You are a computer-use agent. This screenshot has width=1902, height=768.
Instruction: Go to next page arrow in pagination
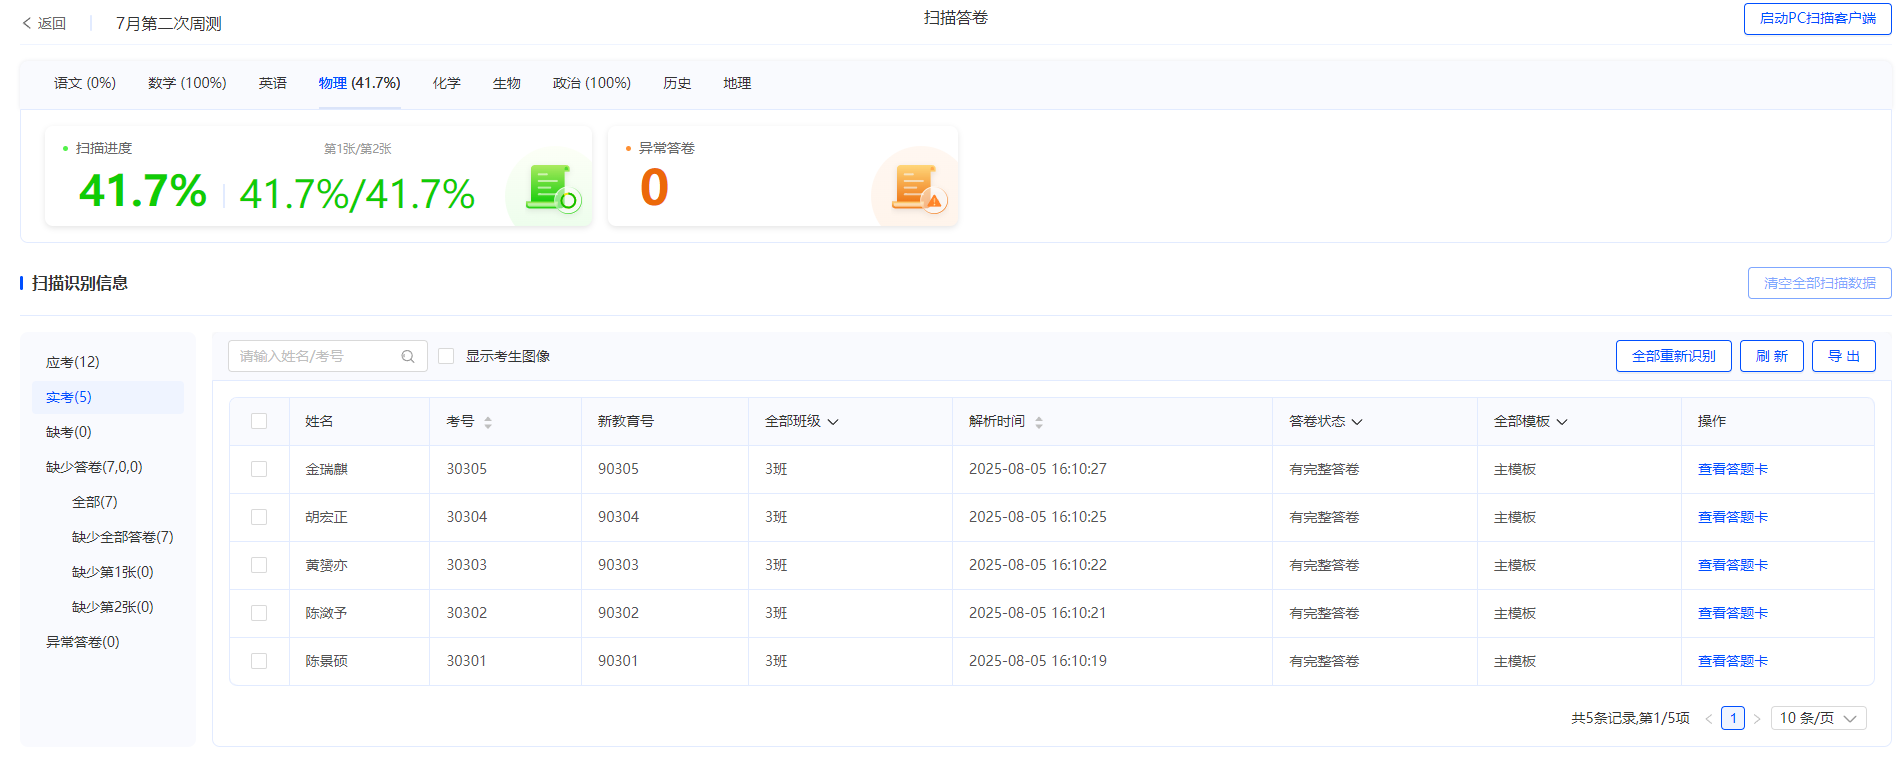point(1757,719)
